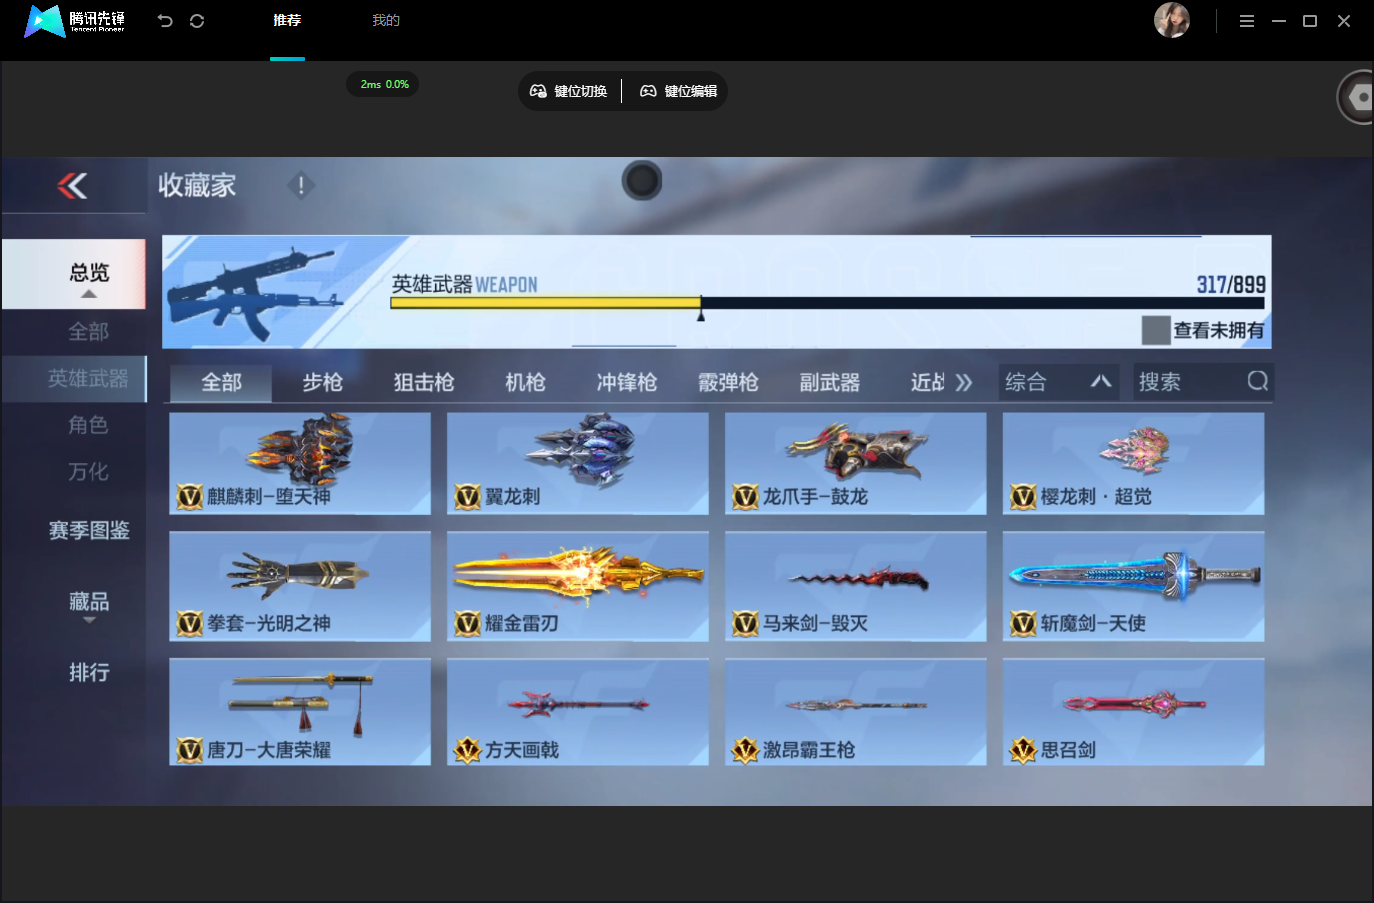Select 角色 in the sidebar
This screenshot has width=1374, height=903.
click(x=88, y=425)
